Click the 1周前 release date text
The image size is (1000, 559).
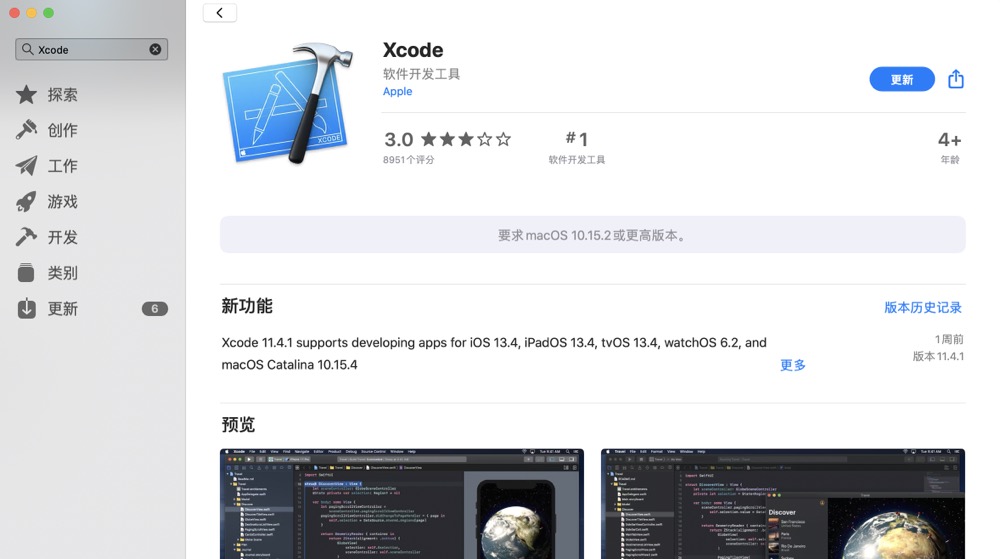click(949, 339)
